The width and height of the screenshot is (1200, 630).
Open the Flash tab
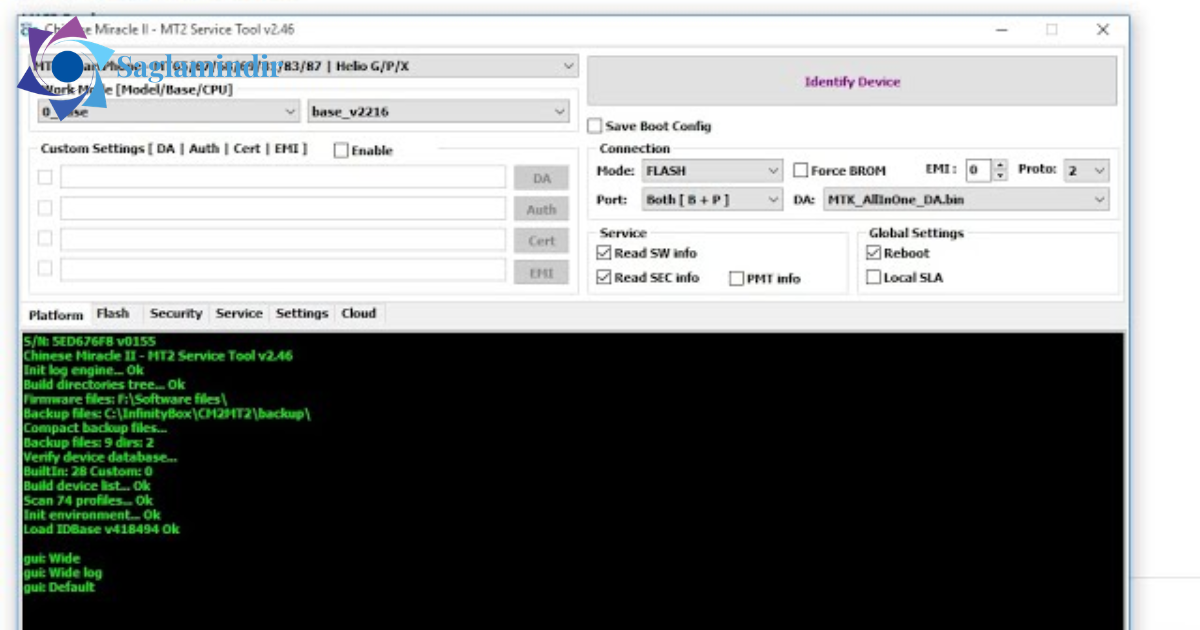coord(113,314)
